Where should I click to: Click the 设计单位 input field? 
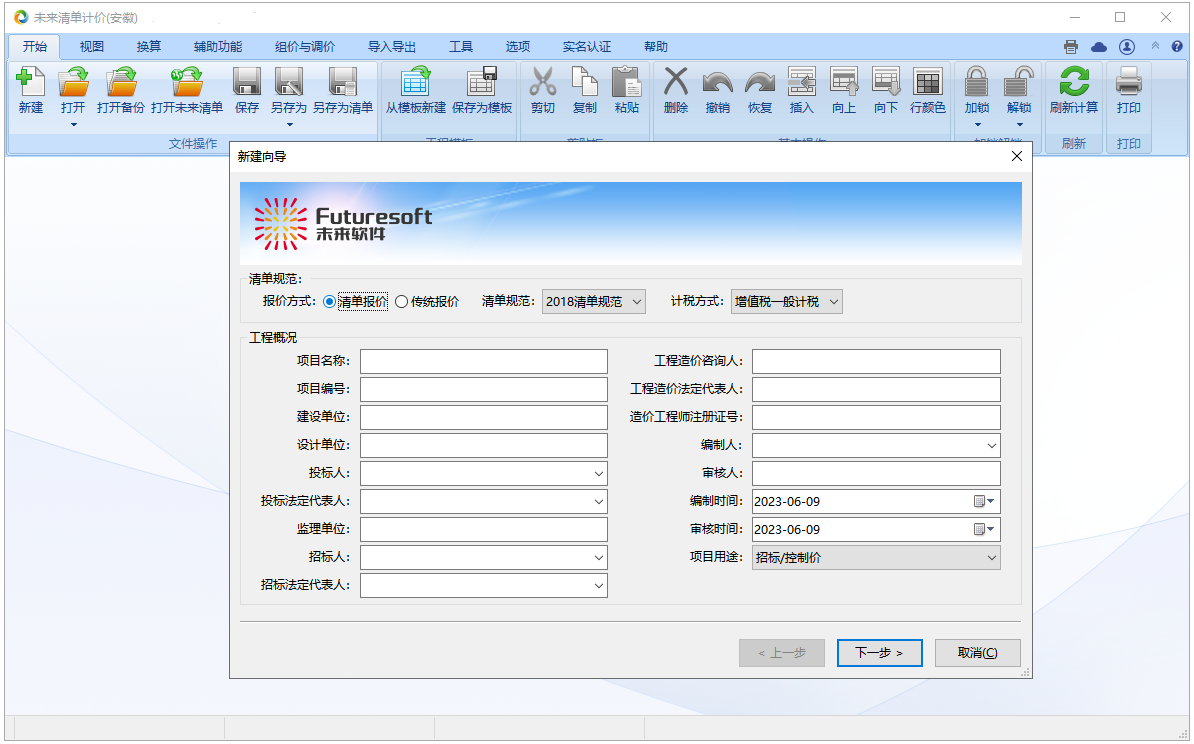pos(484,445)
